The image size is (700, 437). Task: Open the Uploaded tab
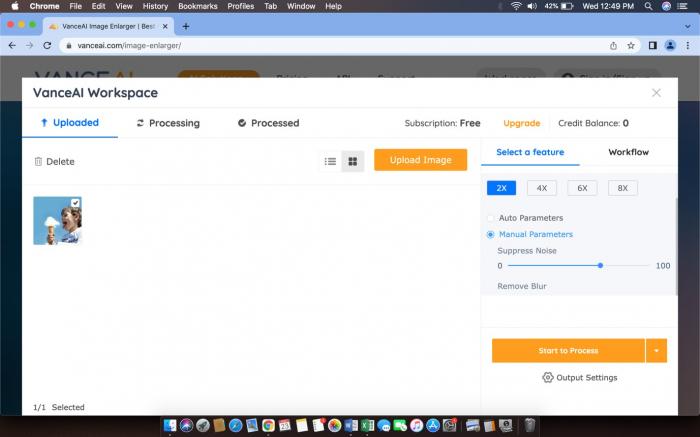coord(70,123)
